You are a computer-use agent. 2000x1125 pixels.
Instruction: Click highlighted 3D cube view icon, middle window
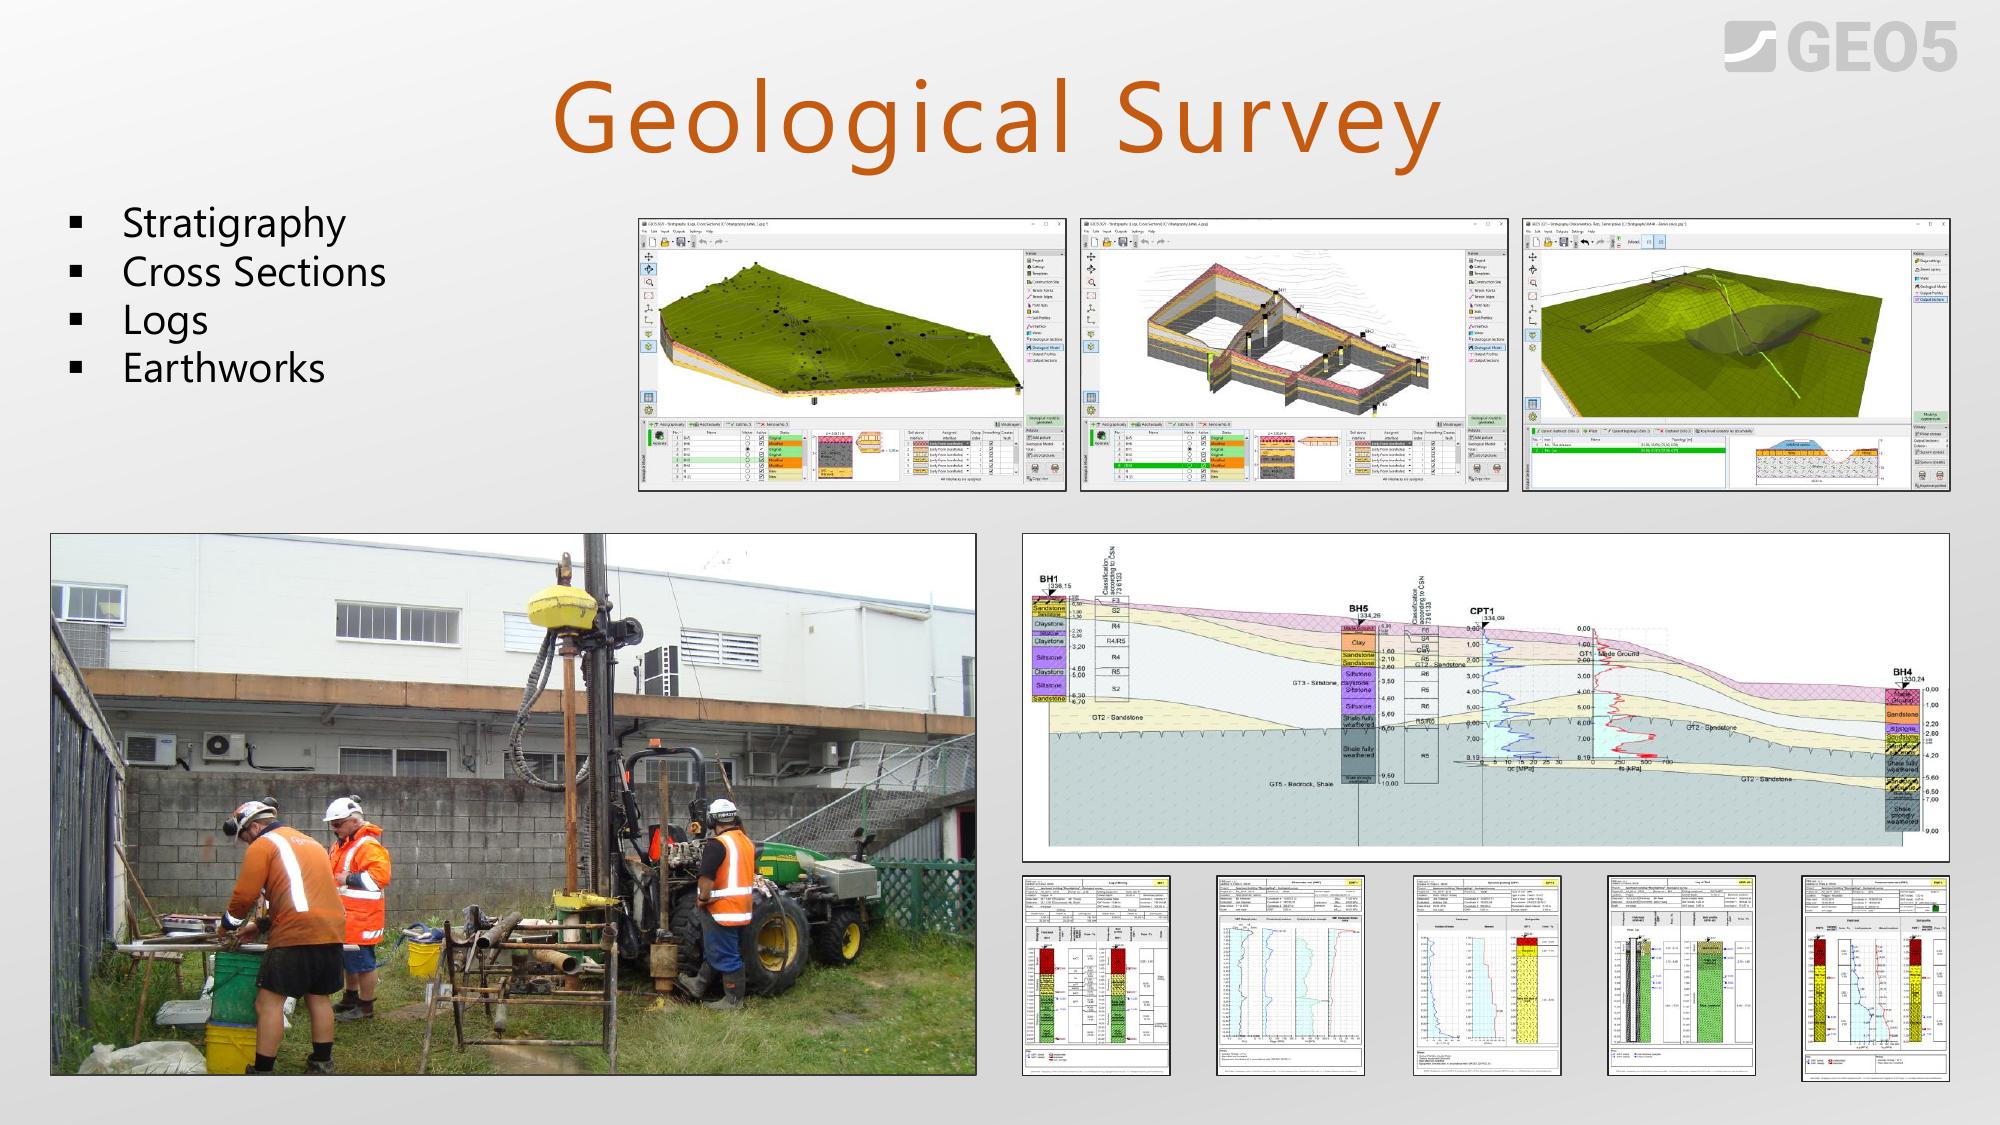point(1091,346)
